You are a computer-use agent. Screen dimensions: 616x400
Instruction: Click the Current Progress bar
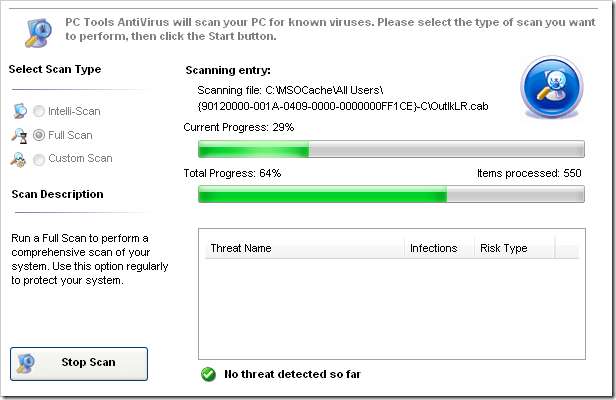coord(391,149)
